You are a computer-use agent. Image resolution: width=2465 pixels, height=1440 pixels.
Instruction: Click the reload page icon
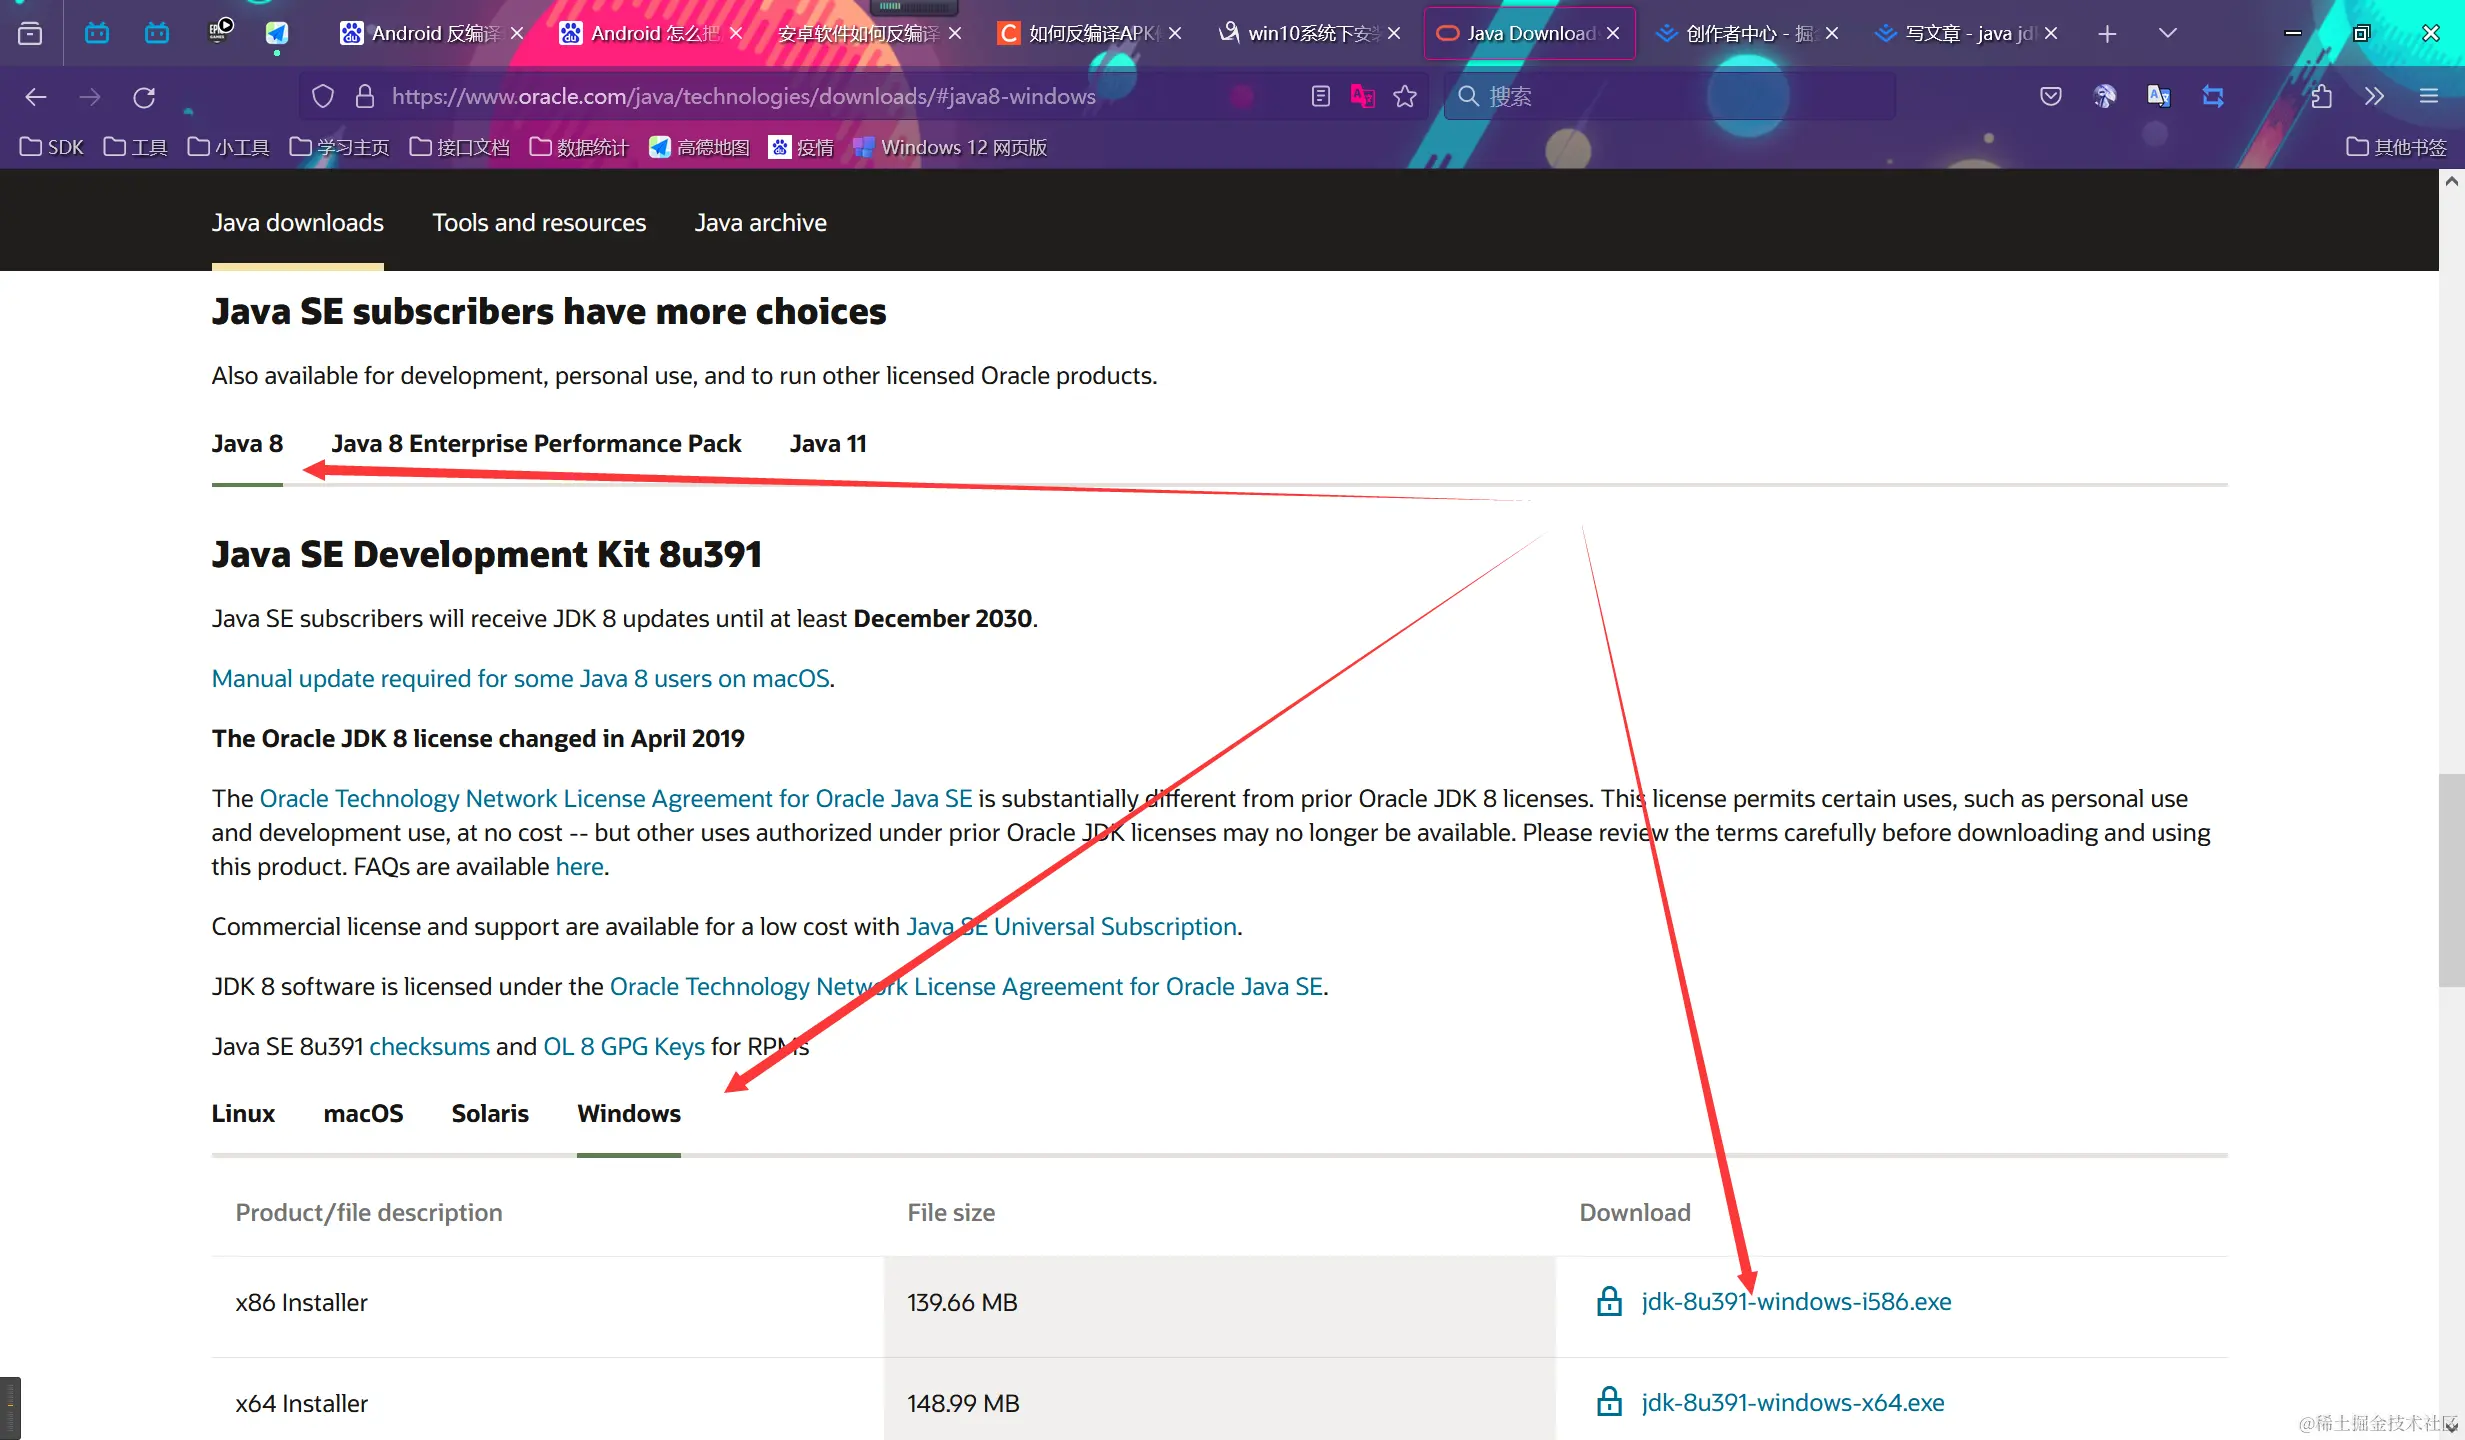[x=144, y=97]
